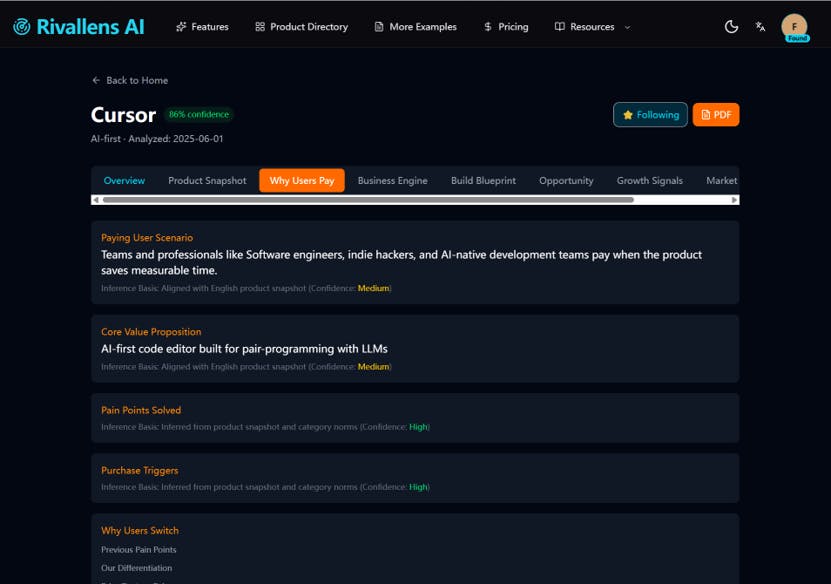Click High confidence under Pain Points Solved
Image resolution: width=831 pixels, height=584 pixels.
point(418,427)
